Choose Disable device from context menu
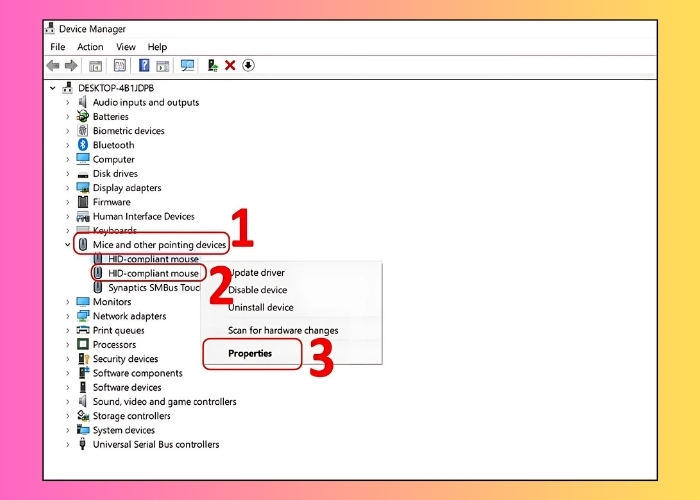This screenshot has width=700, height=500. click(x=259, y=290)
